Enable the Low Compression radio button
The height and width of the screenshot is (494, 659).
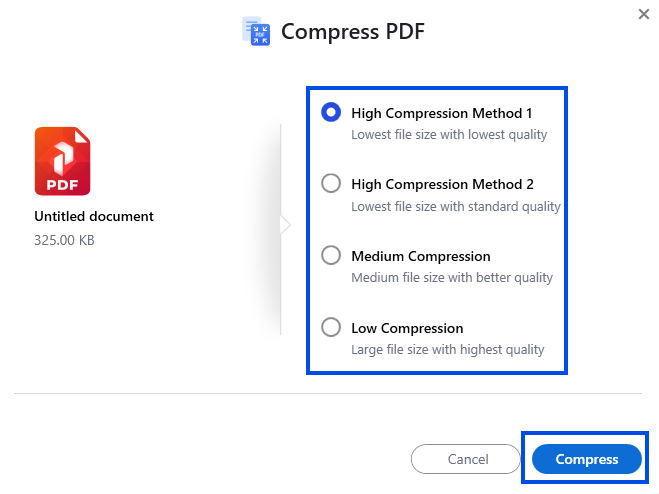pyautogui.click(x=331, y=327)
